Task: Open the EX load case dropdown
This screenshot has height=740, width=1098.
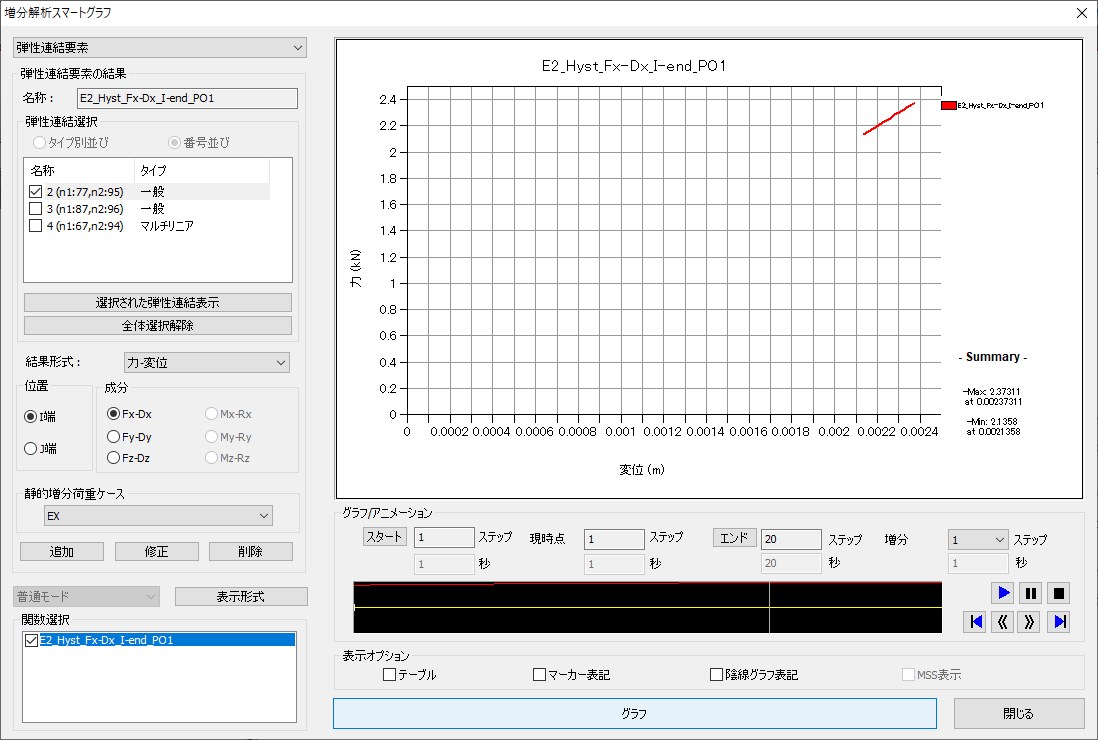Action: point(158,516)
